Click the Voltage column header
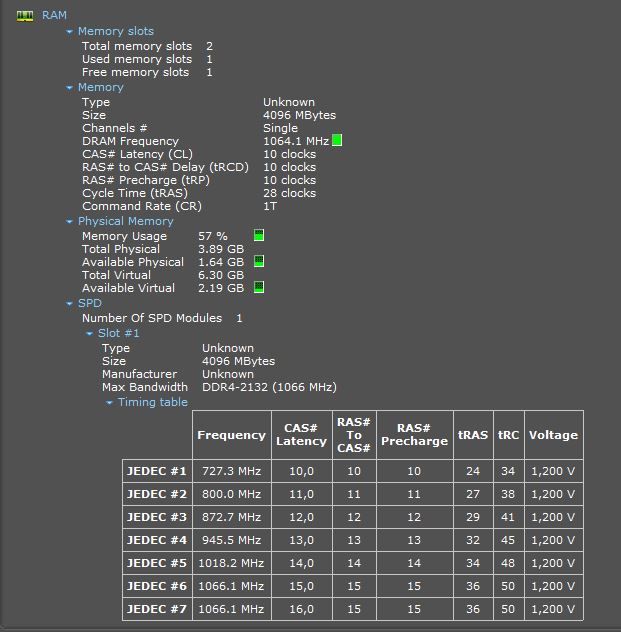The width and height of the screenshot is (621, 632). [553, 435]
